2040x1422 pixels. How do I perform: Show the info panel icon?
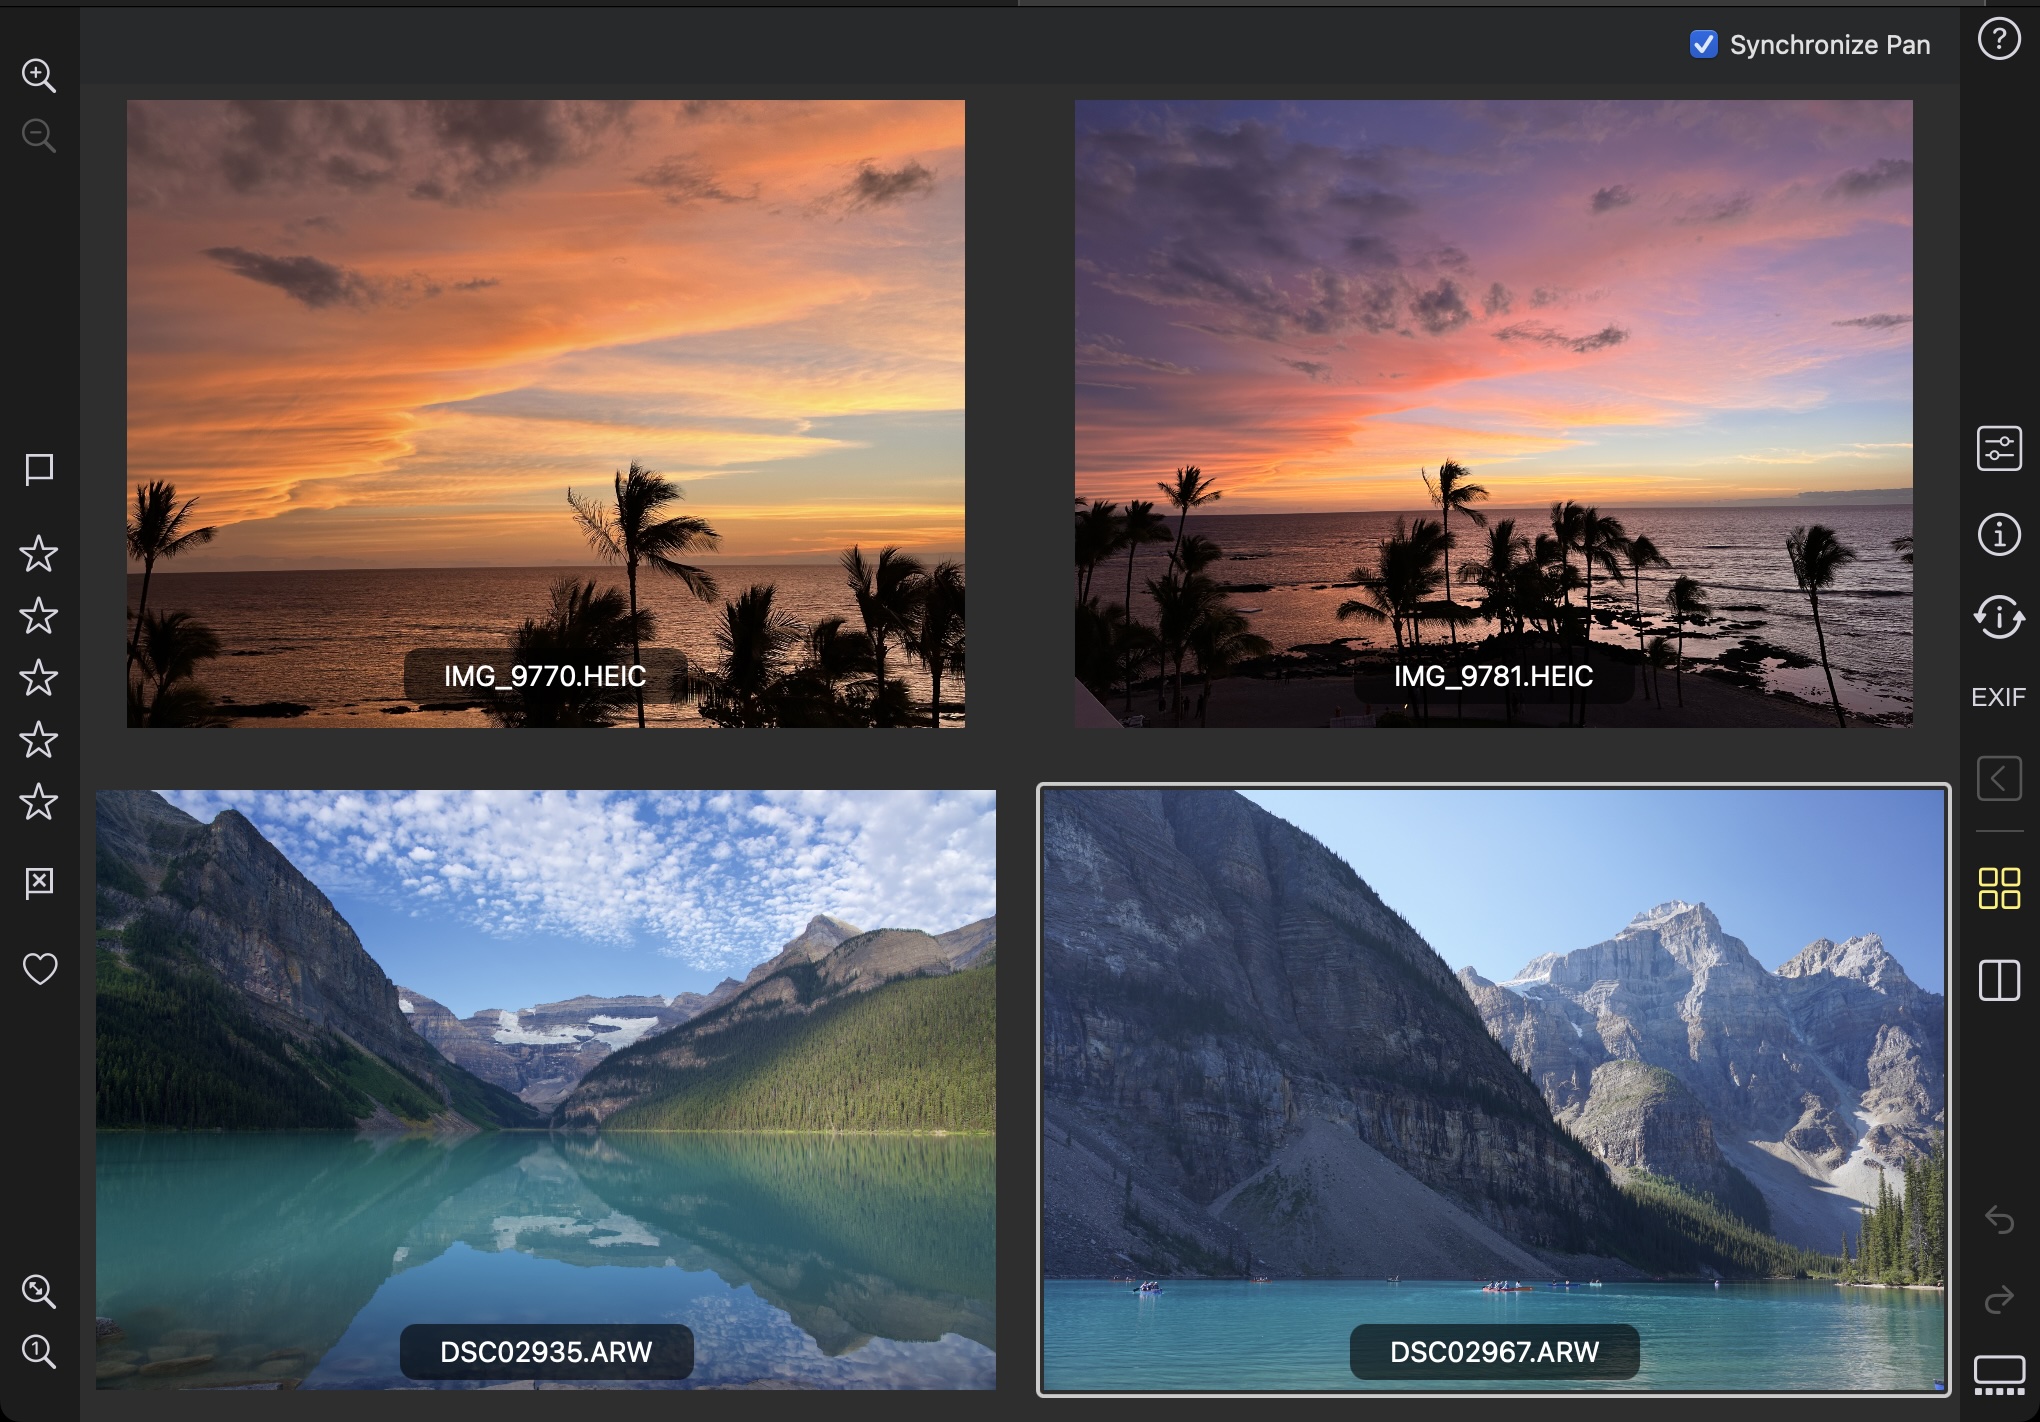click(1998, 534)
